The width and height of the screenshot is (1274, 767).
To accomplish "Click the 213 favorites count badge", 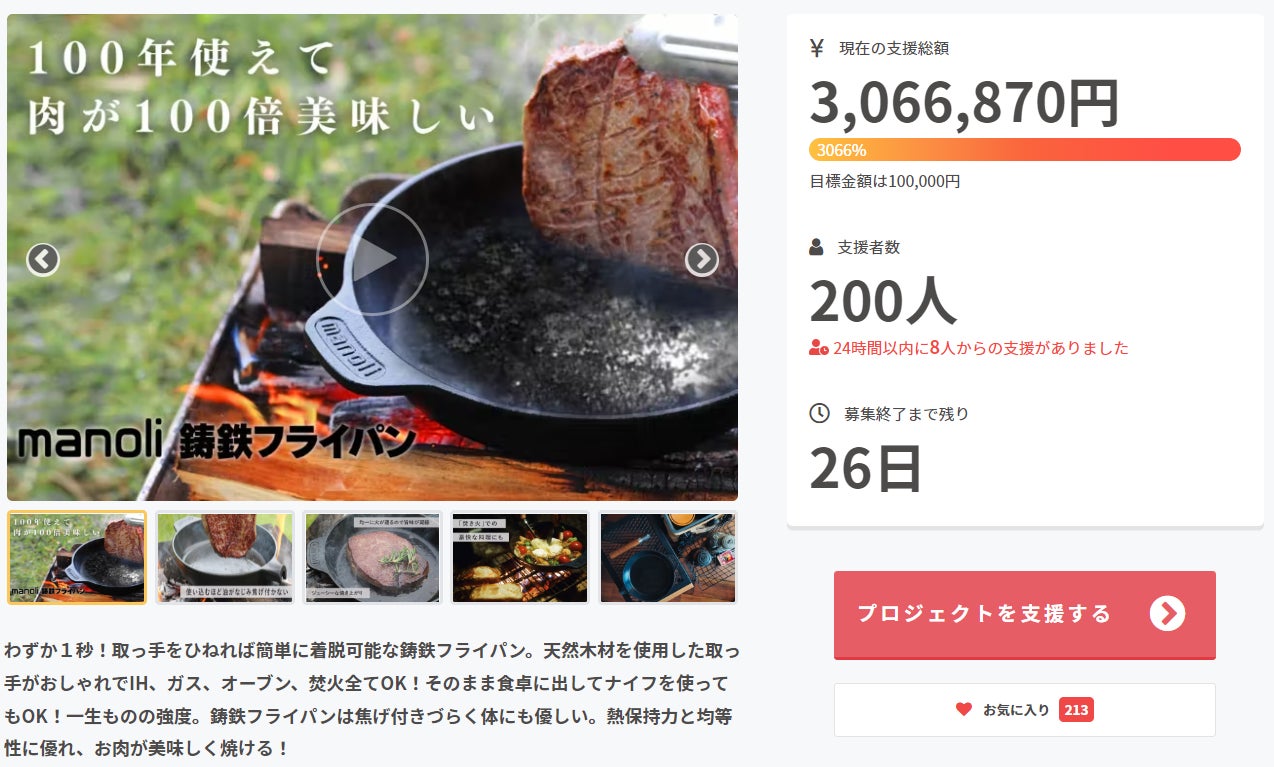I will click(x=1076, y=710).
